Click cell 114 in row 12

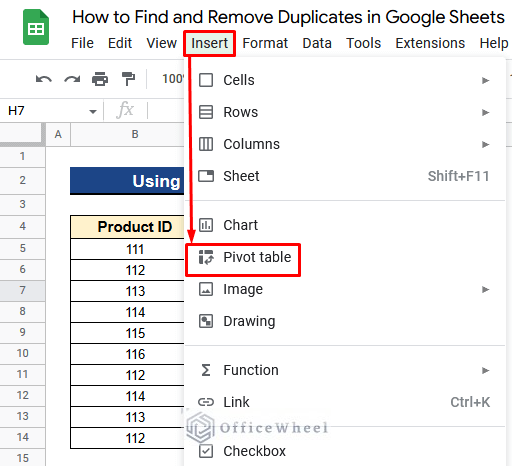point(127,396)
